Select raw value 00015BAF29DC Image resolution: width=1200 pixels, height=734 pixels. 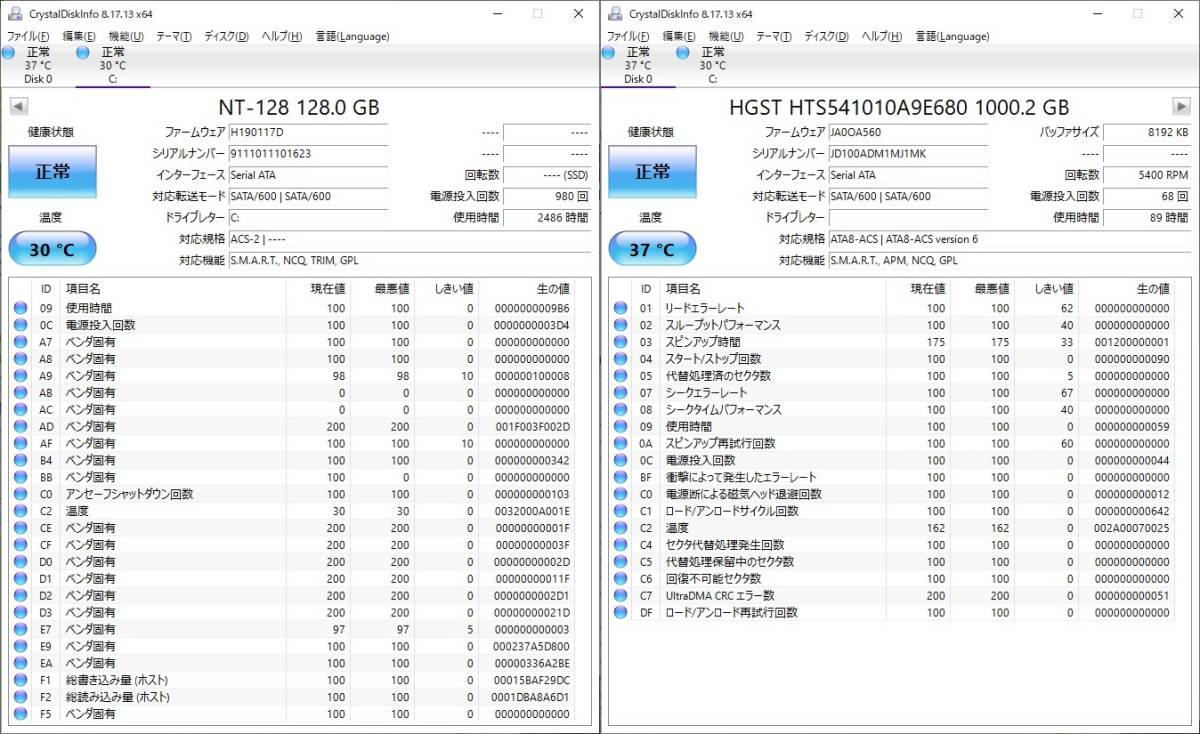click(x=533, y=680)
